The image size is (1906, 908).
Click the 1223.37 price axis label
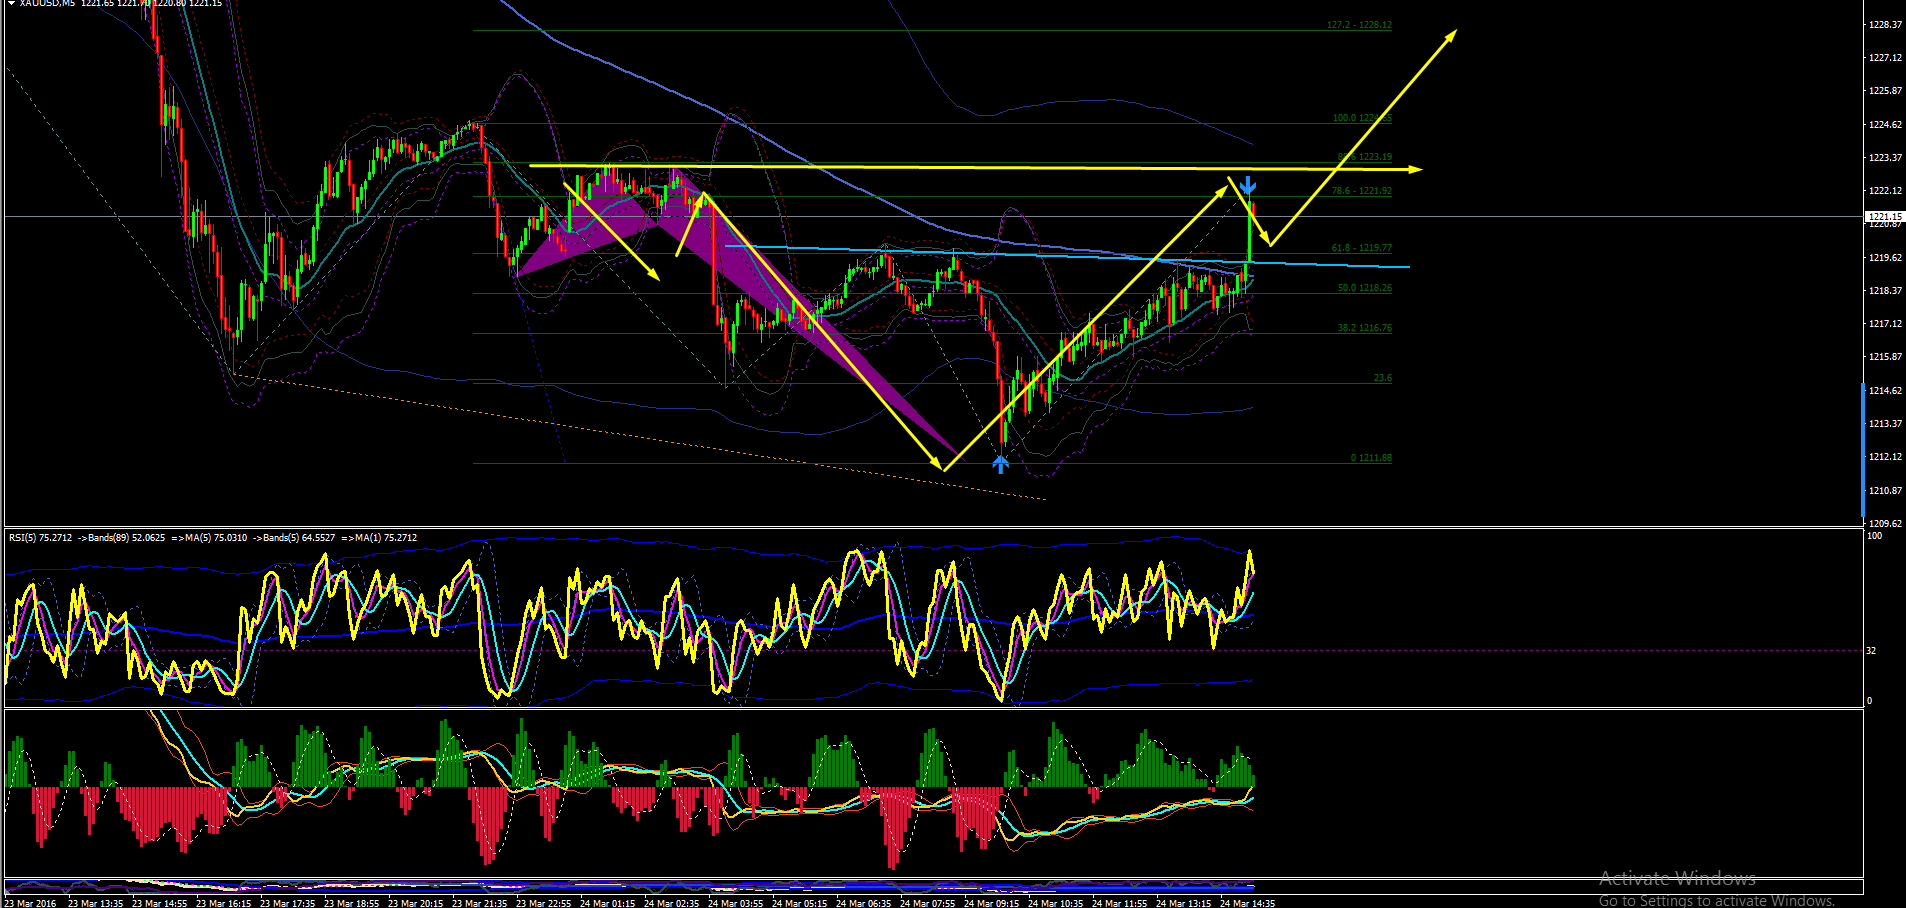click(x=1885, y=158)
